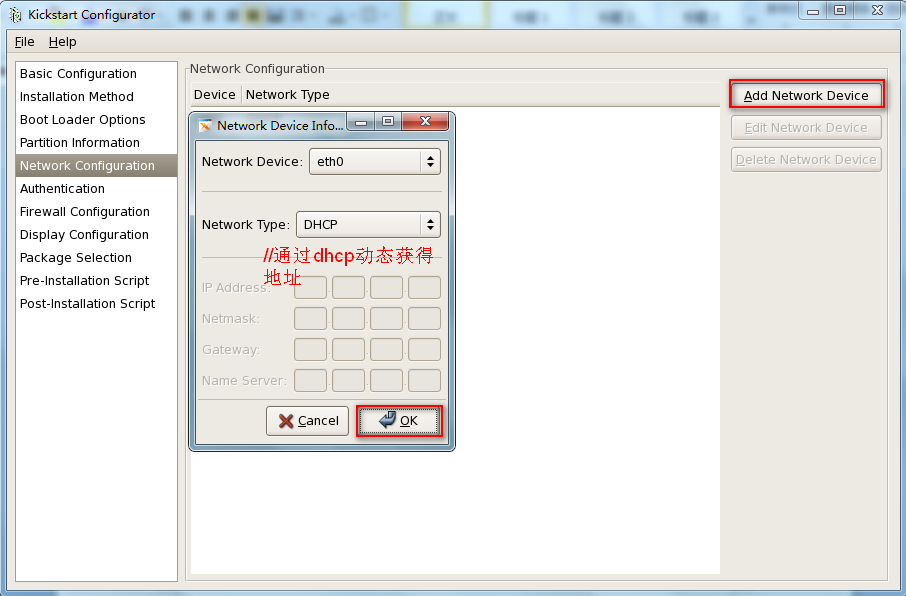Open the Network Device eth0 dropdown
The width and height of the screenshot is (906, 596).
pyautogui.click(x=375, y=162)
